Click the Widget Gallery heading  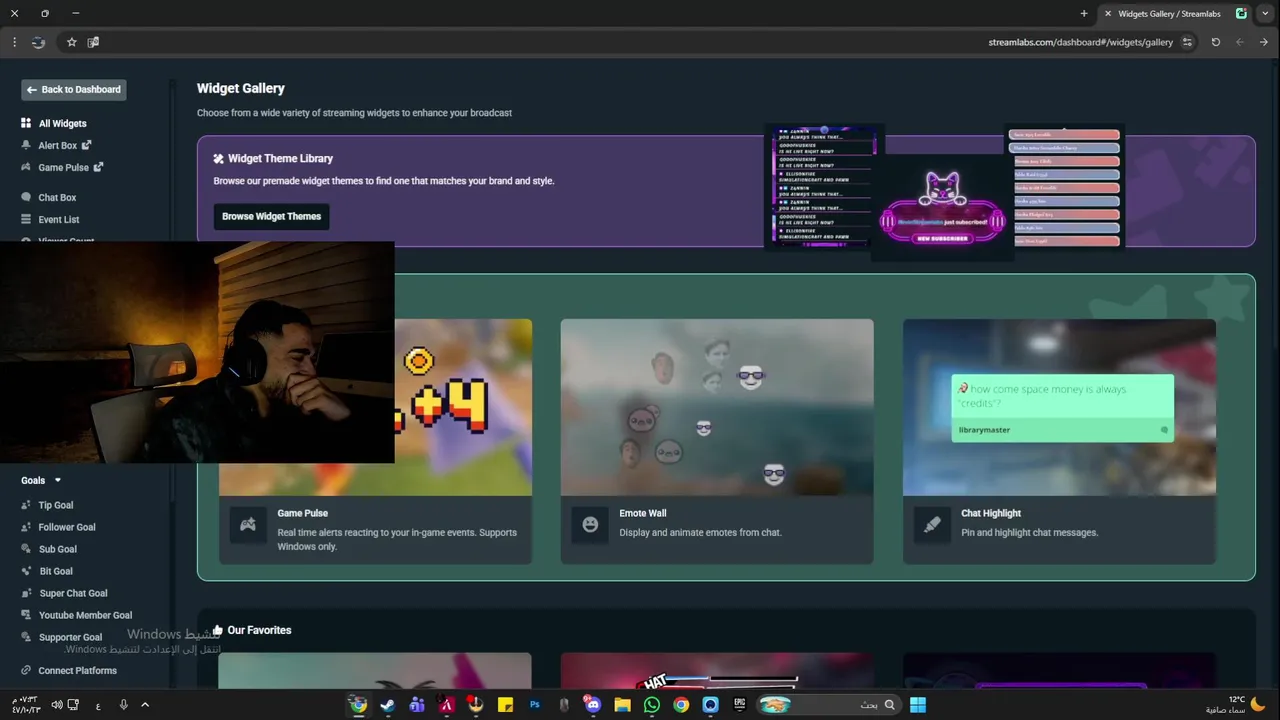[x=241, y=89]
